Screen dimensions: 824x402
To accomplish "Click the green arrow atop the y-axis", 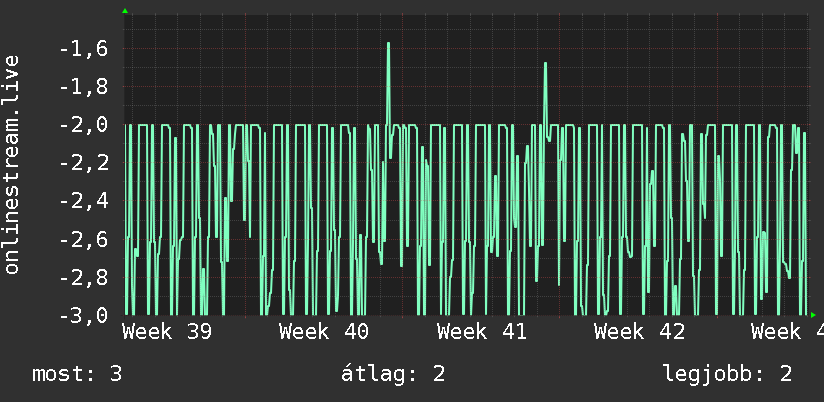I will 125,11.
